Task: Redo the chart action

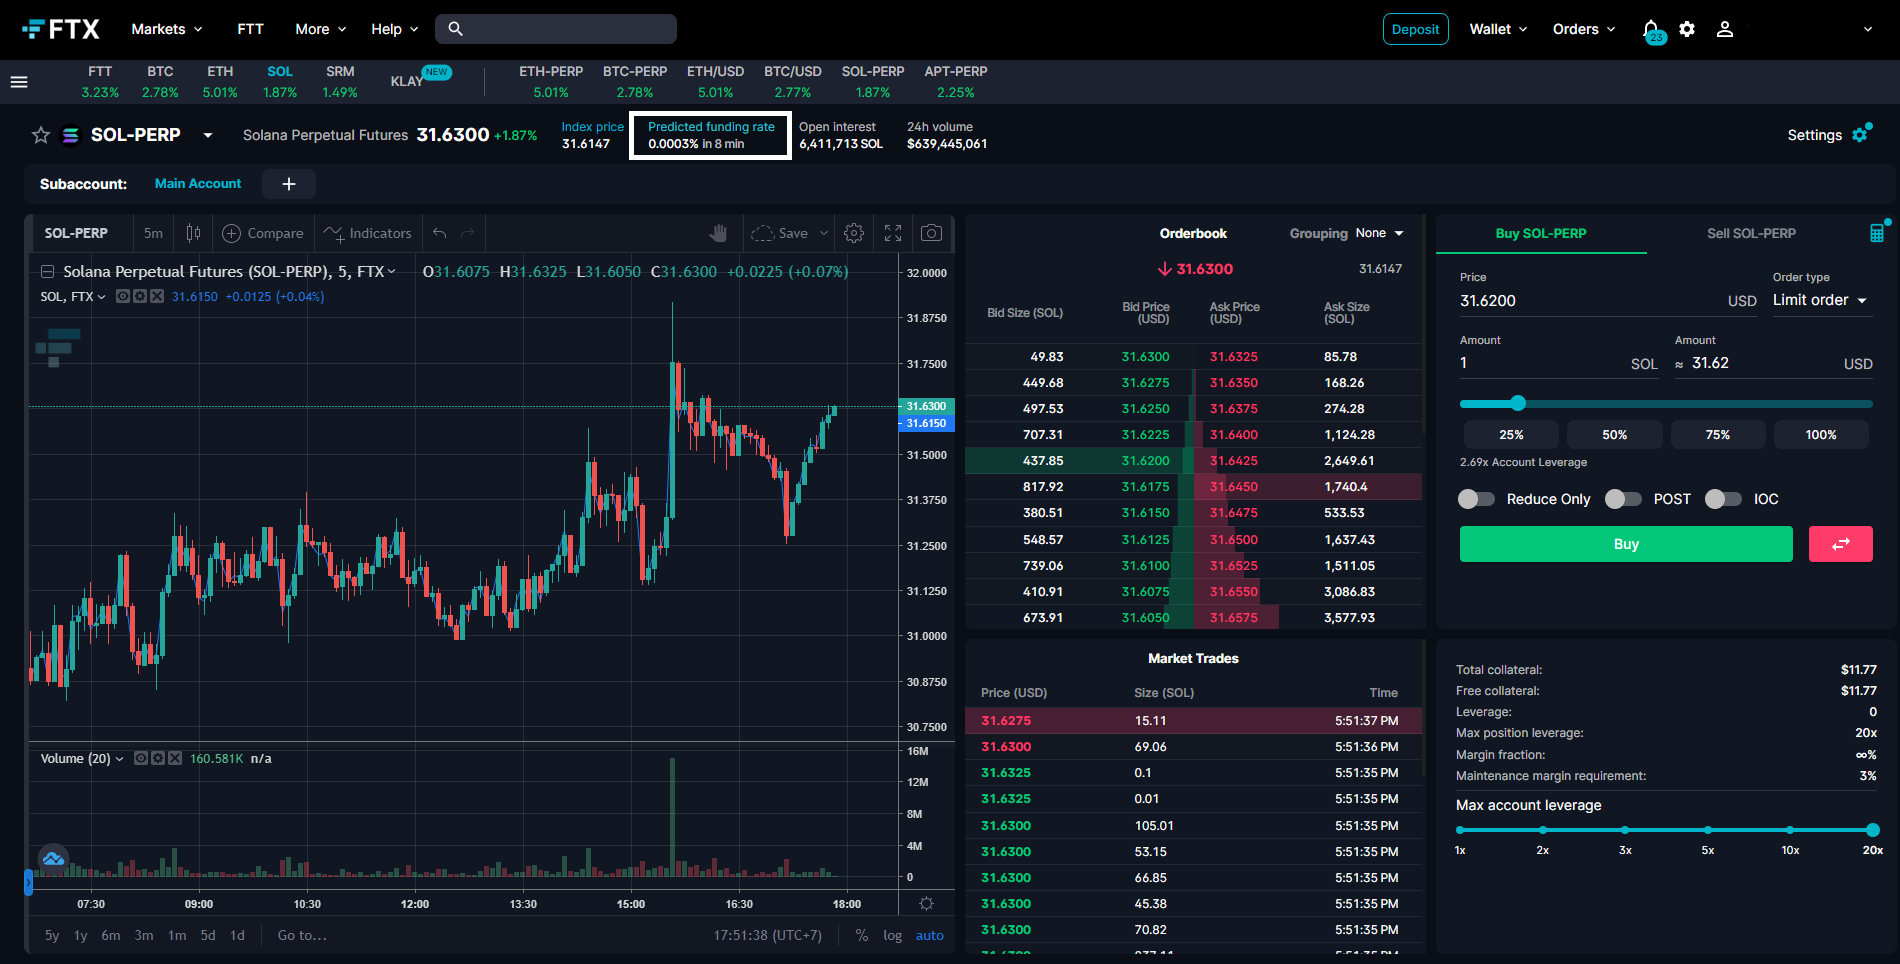Action: tap(467, 233)
